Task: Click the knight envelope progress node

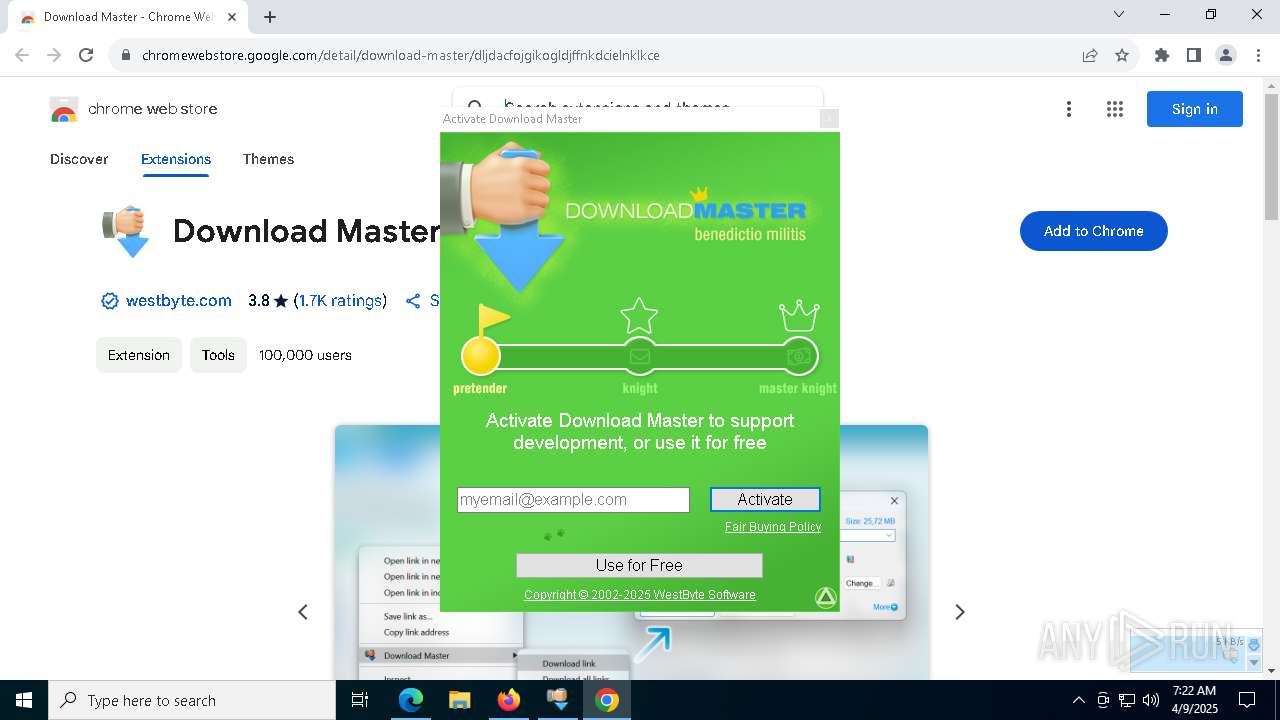Action: 639,356
